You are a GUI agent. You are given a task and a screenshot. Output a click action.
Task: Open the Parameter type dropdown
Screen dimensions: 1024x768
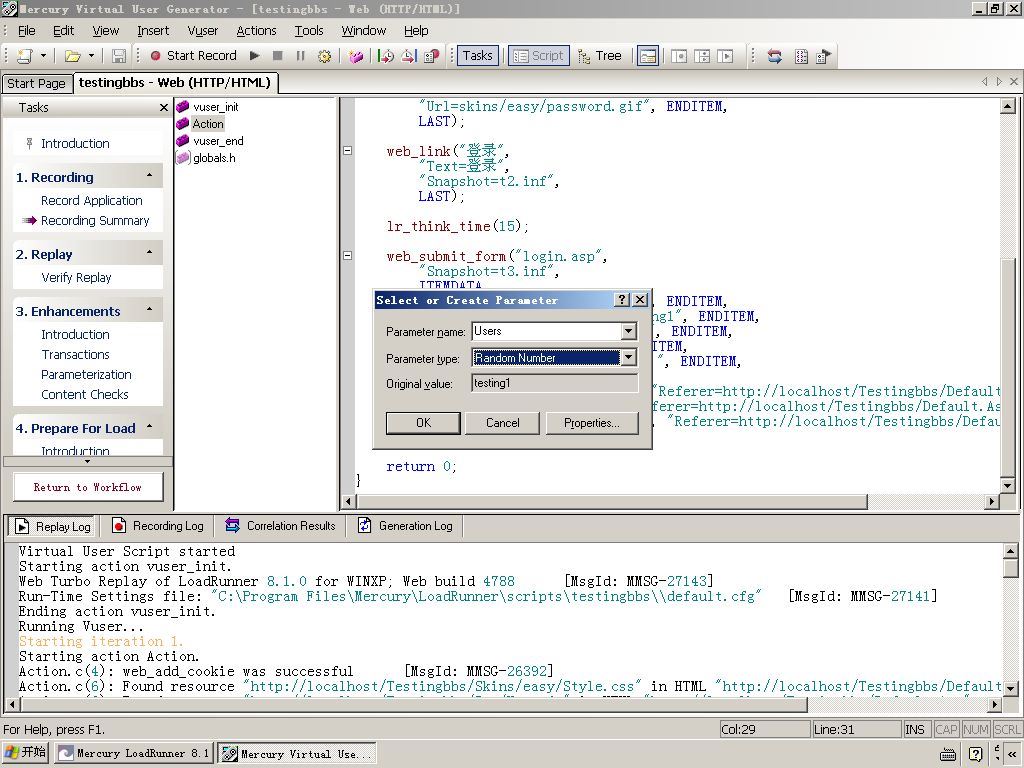pos(628,358)
